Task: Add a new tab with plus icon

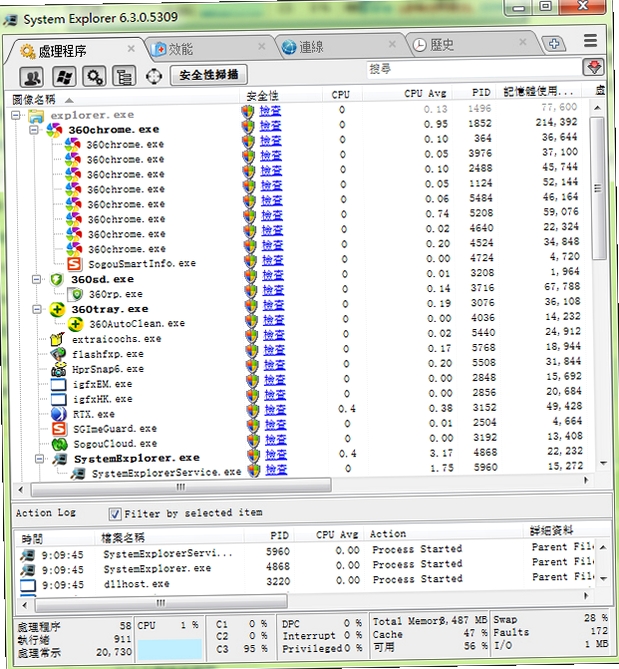Action: click(x=554, y=44)
